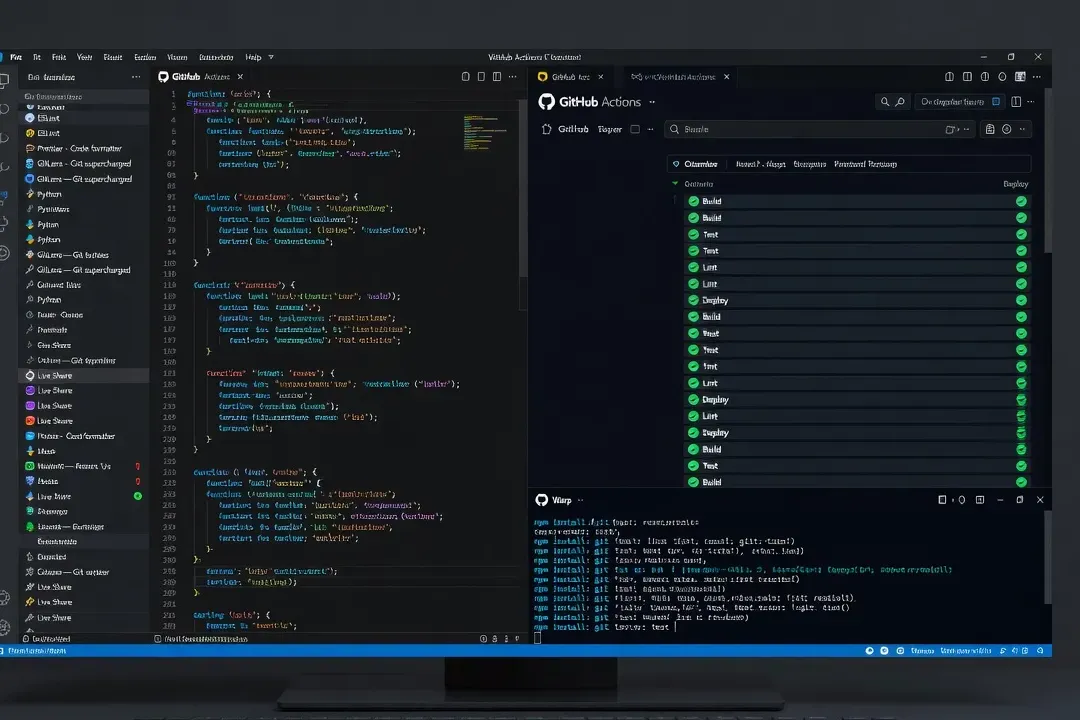Focus the search field in the GitHub Actions panel

tap(820, 129)
